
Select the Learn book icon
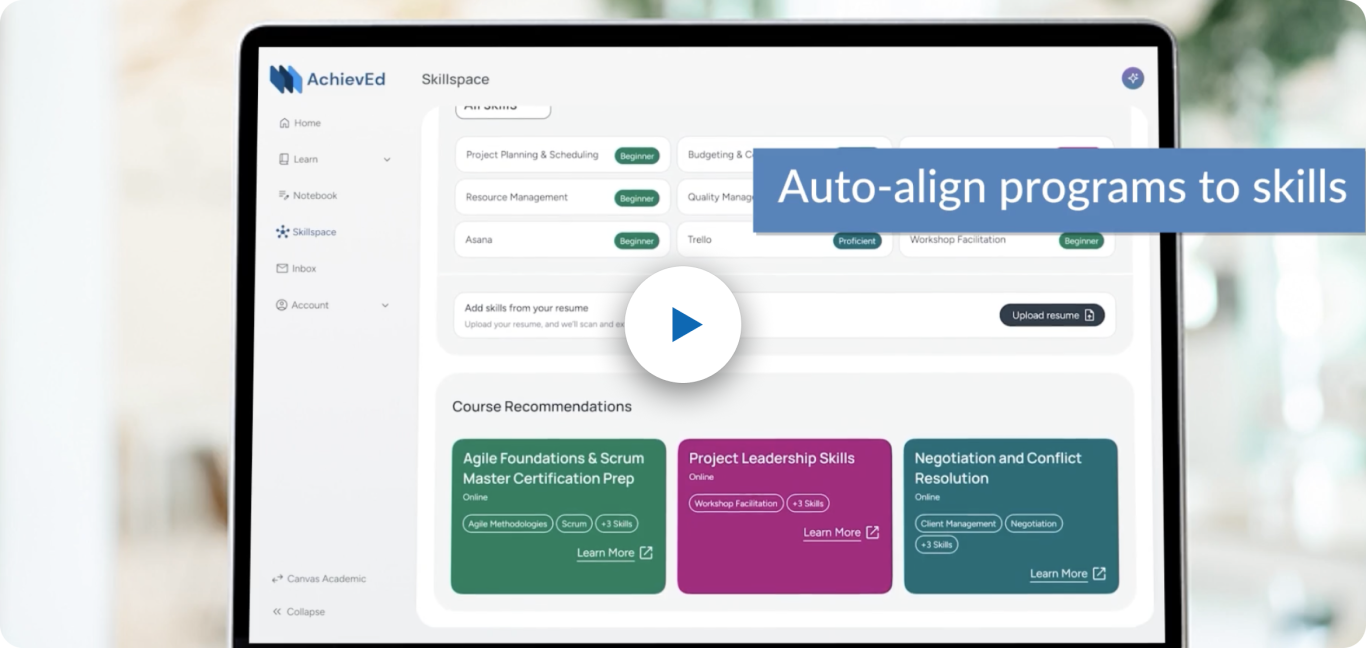[x=285, y=159]
